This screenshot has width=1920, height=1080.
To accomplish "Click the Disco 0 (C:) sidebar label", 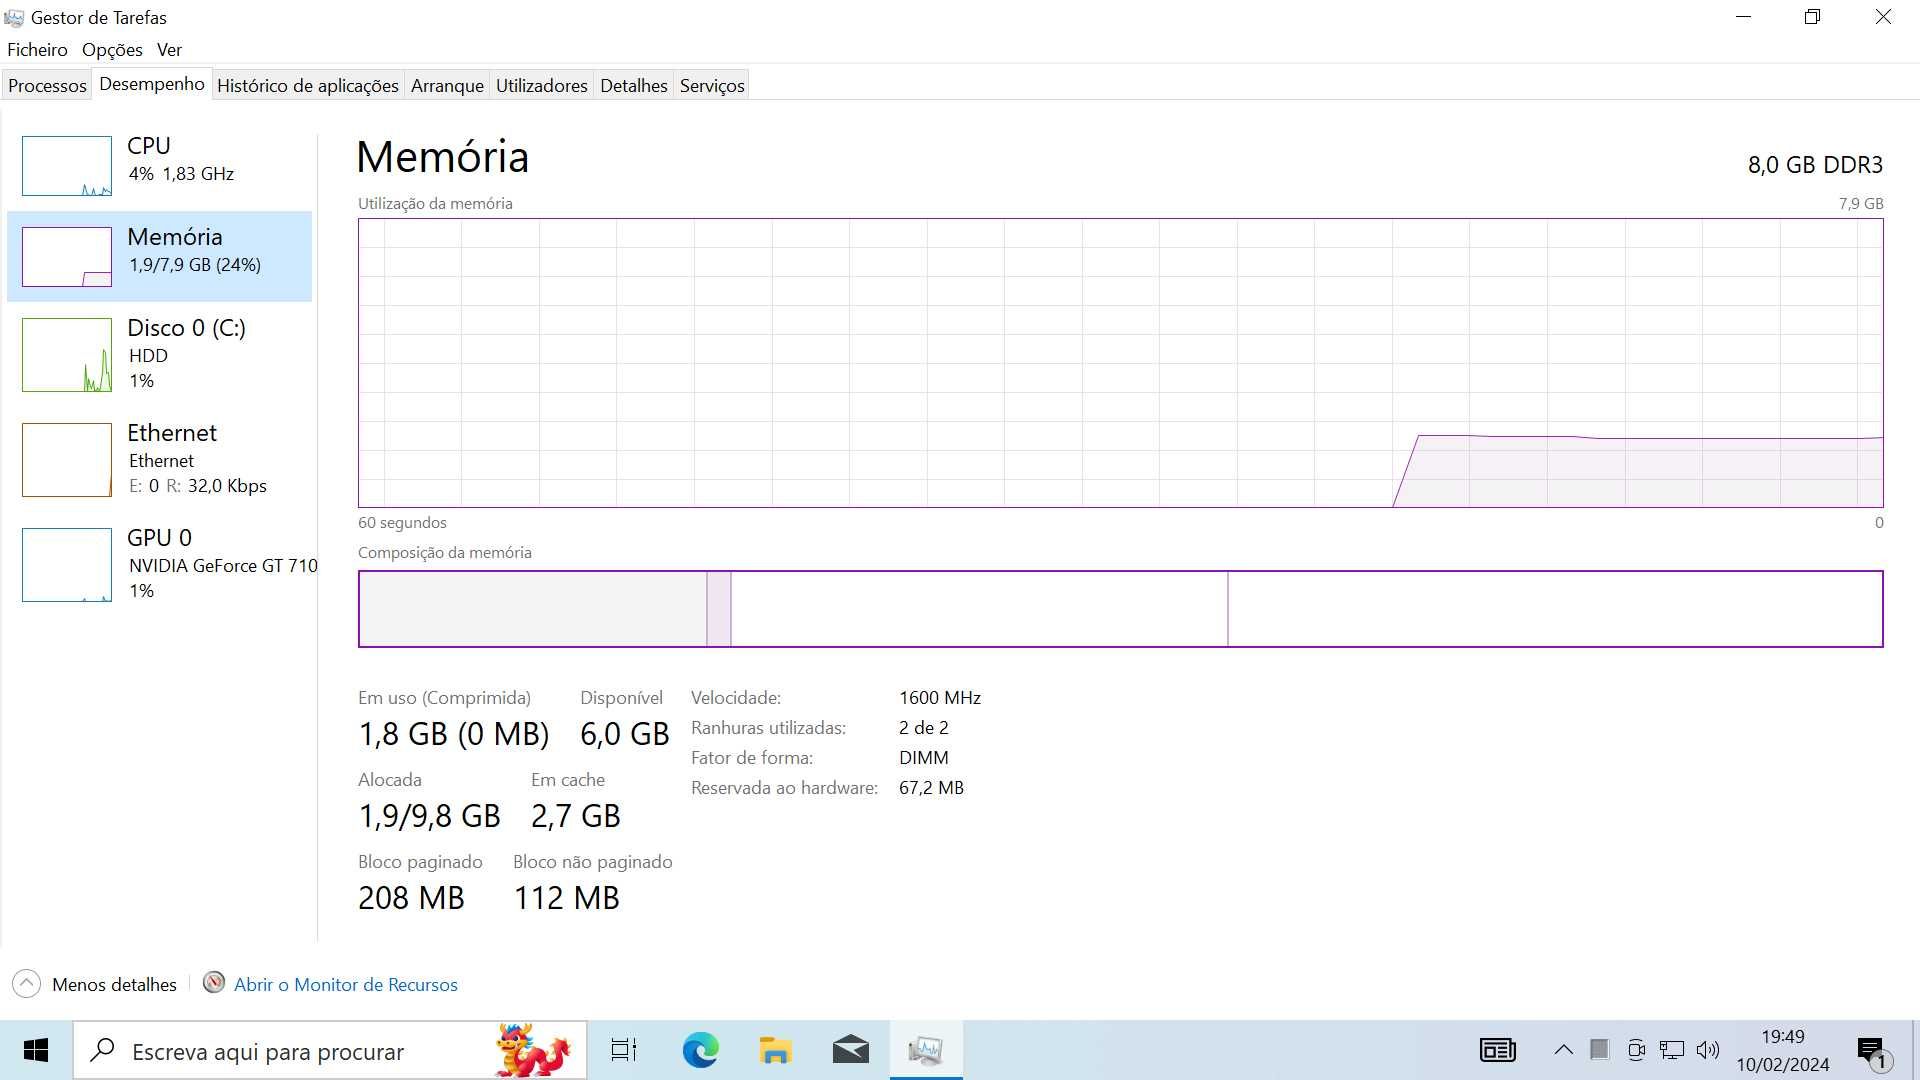I will point(186,328).
